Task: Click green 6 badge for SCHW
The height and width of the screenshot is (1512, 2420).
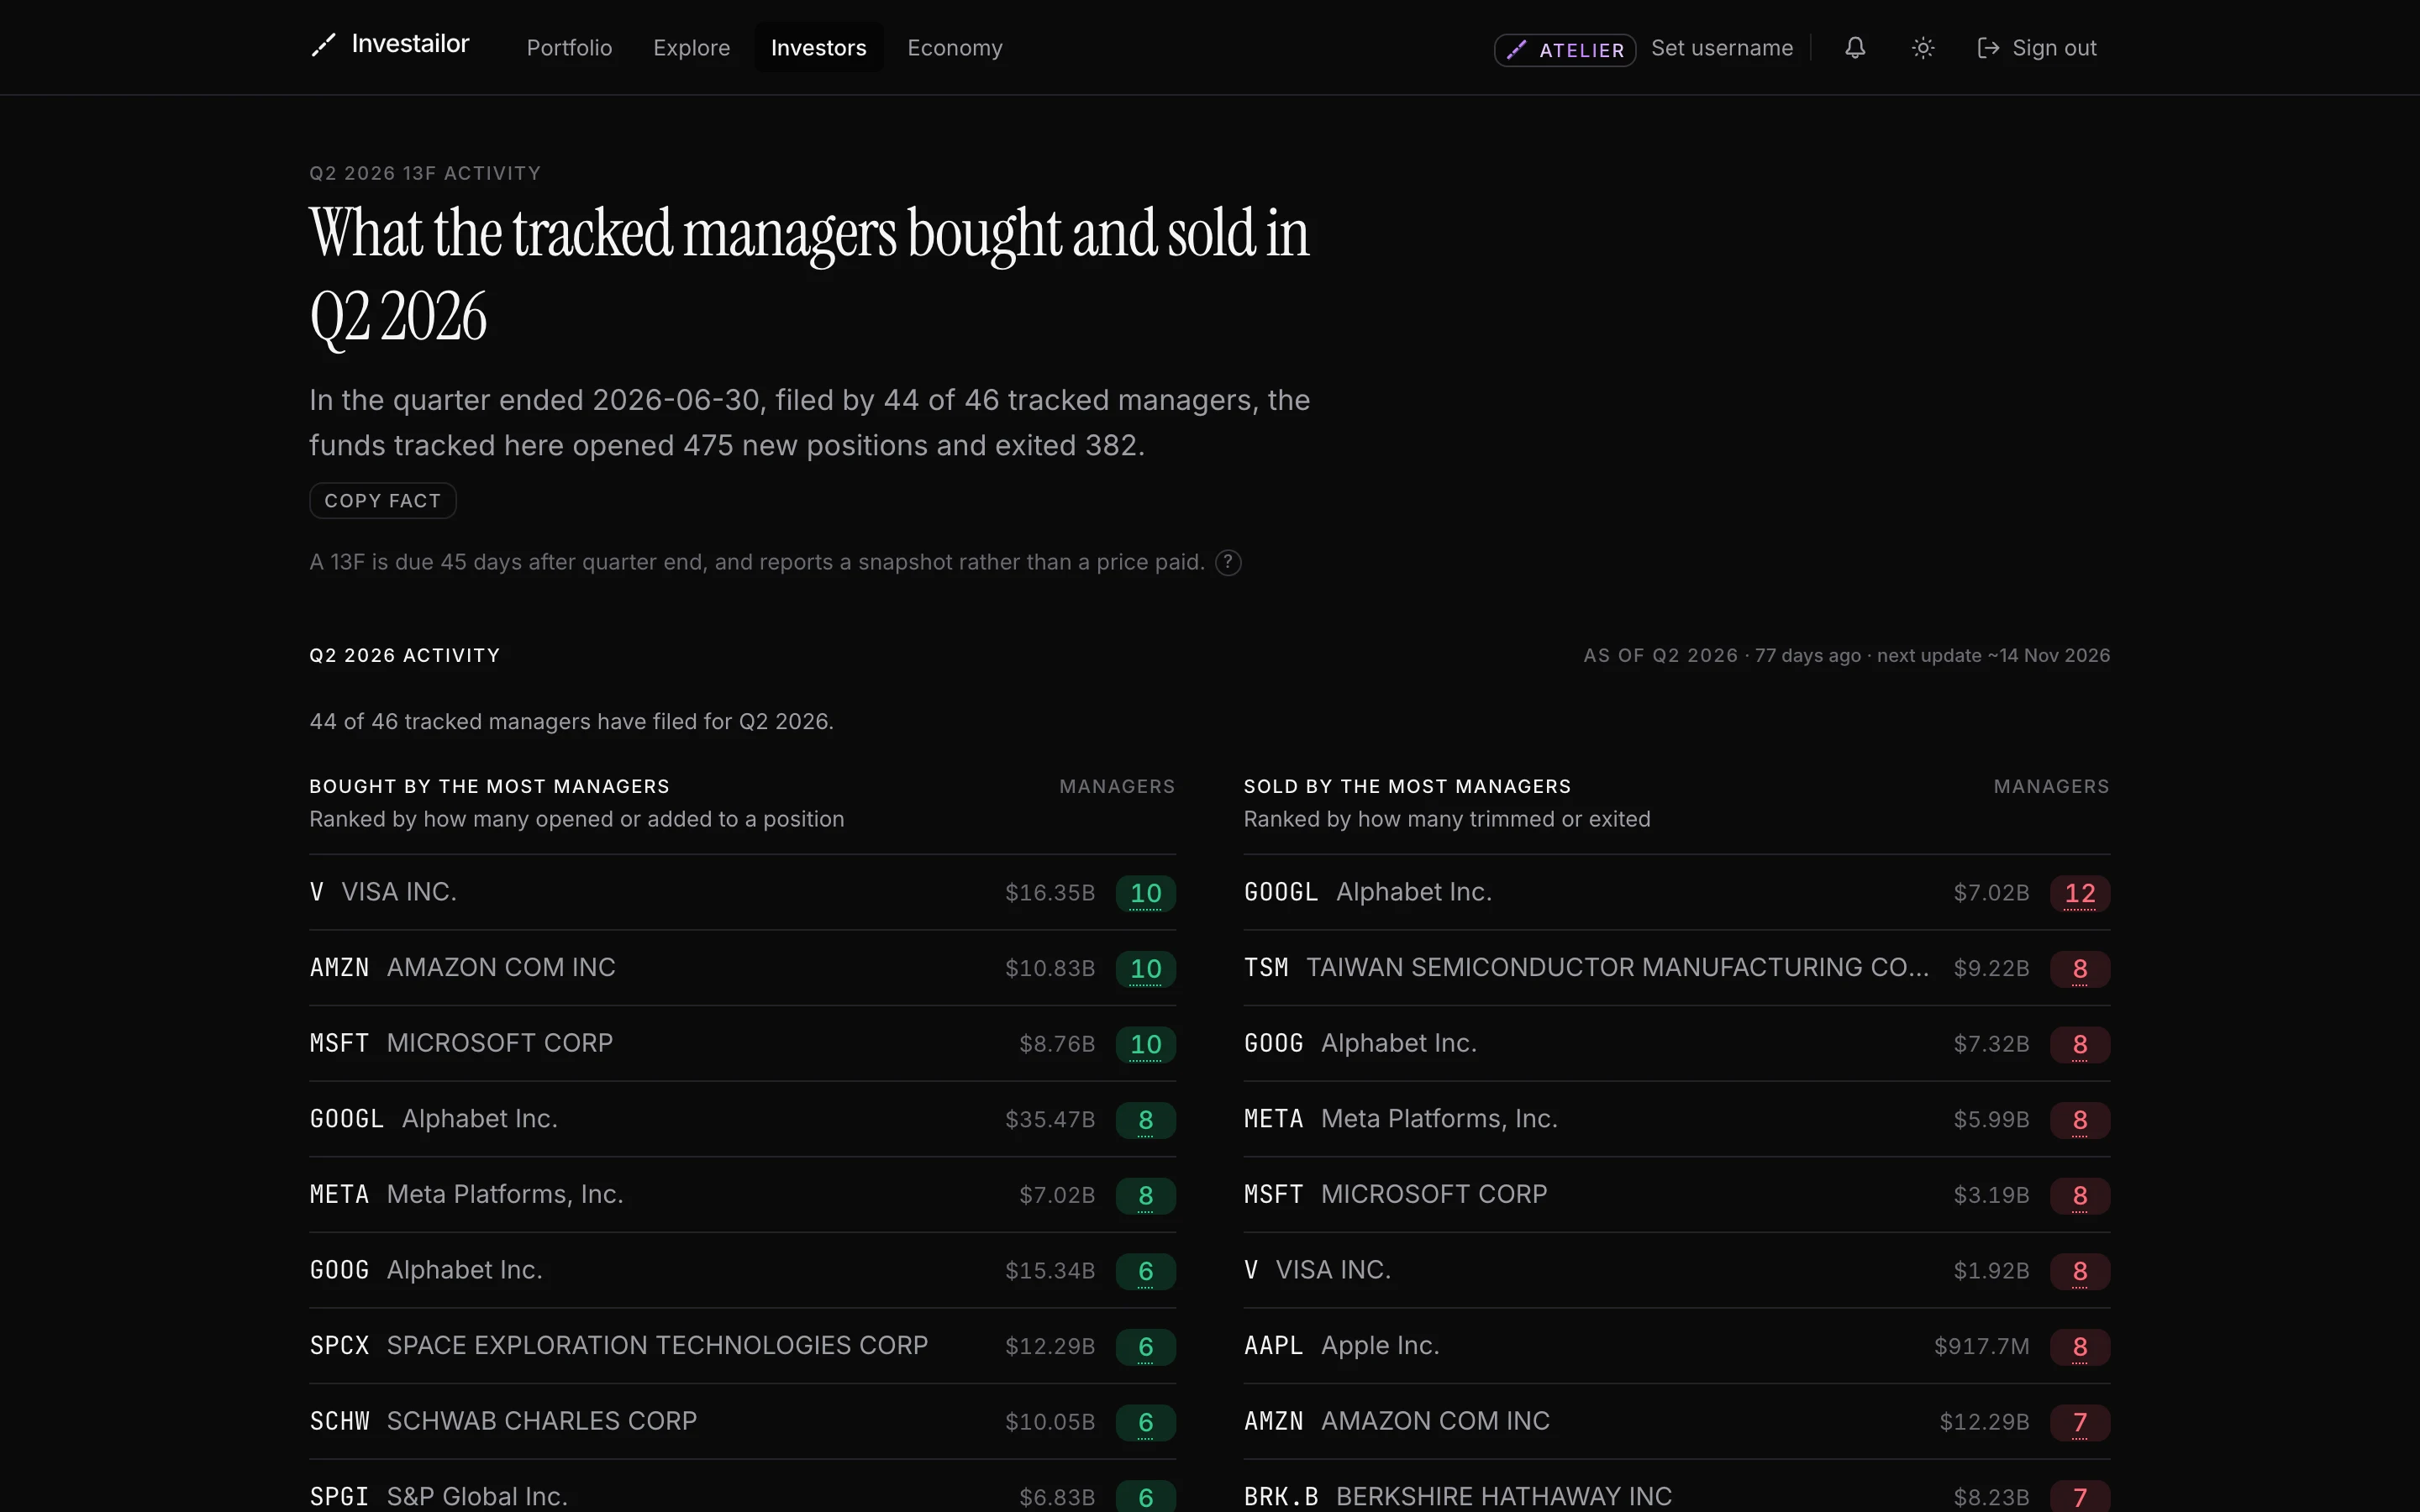Action: [x=1145, y=1422]
